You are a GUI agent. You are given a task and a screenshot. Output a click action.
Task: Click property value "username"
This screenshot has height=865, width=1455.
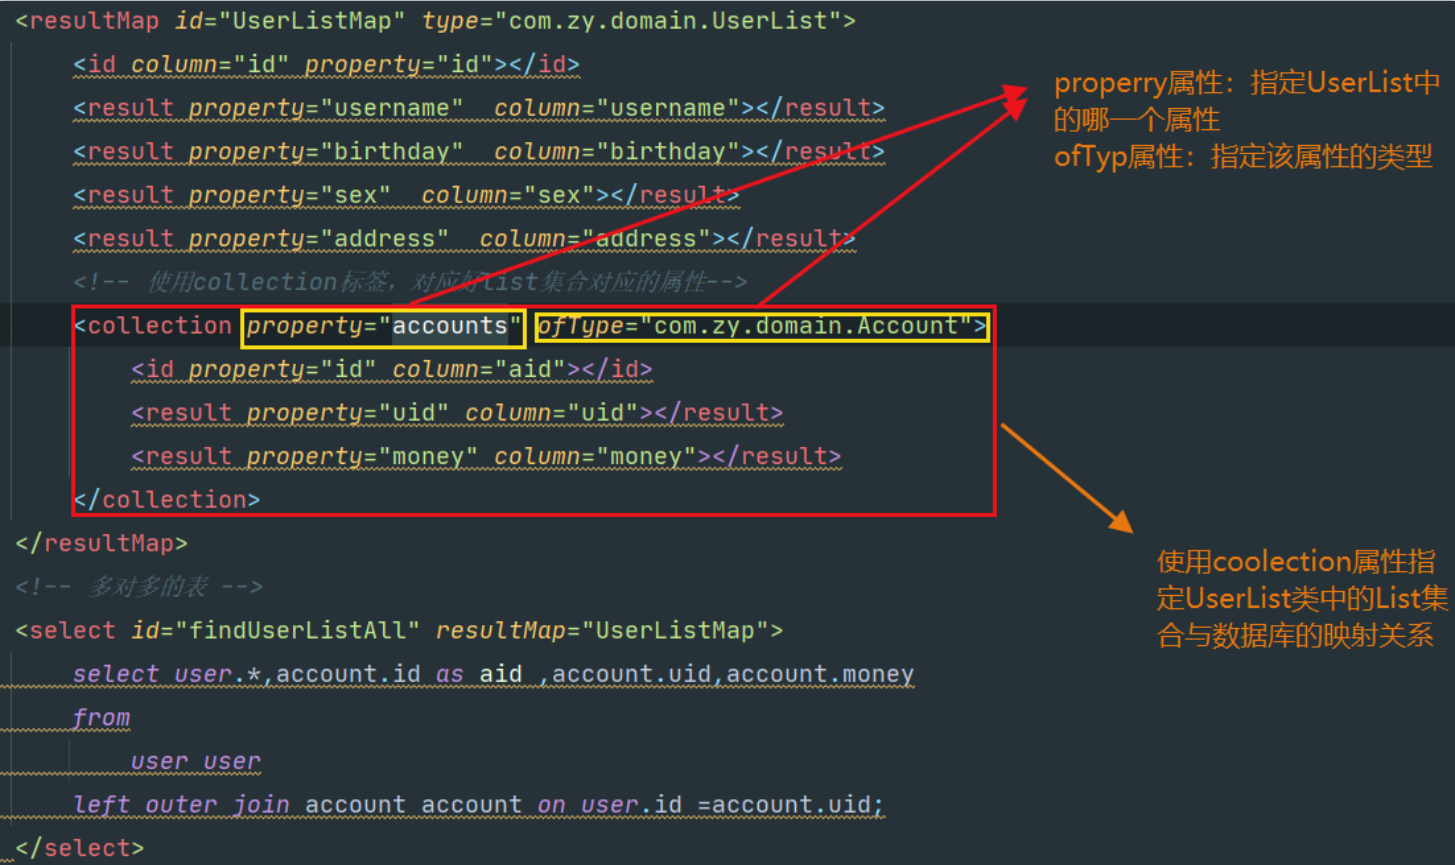[391, 108]
